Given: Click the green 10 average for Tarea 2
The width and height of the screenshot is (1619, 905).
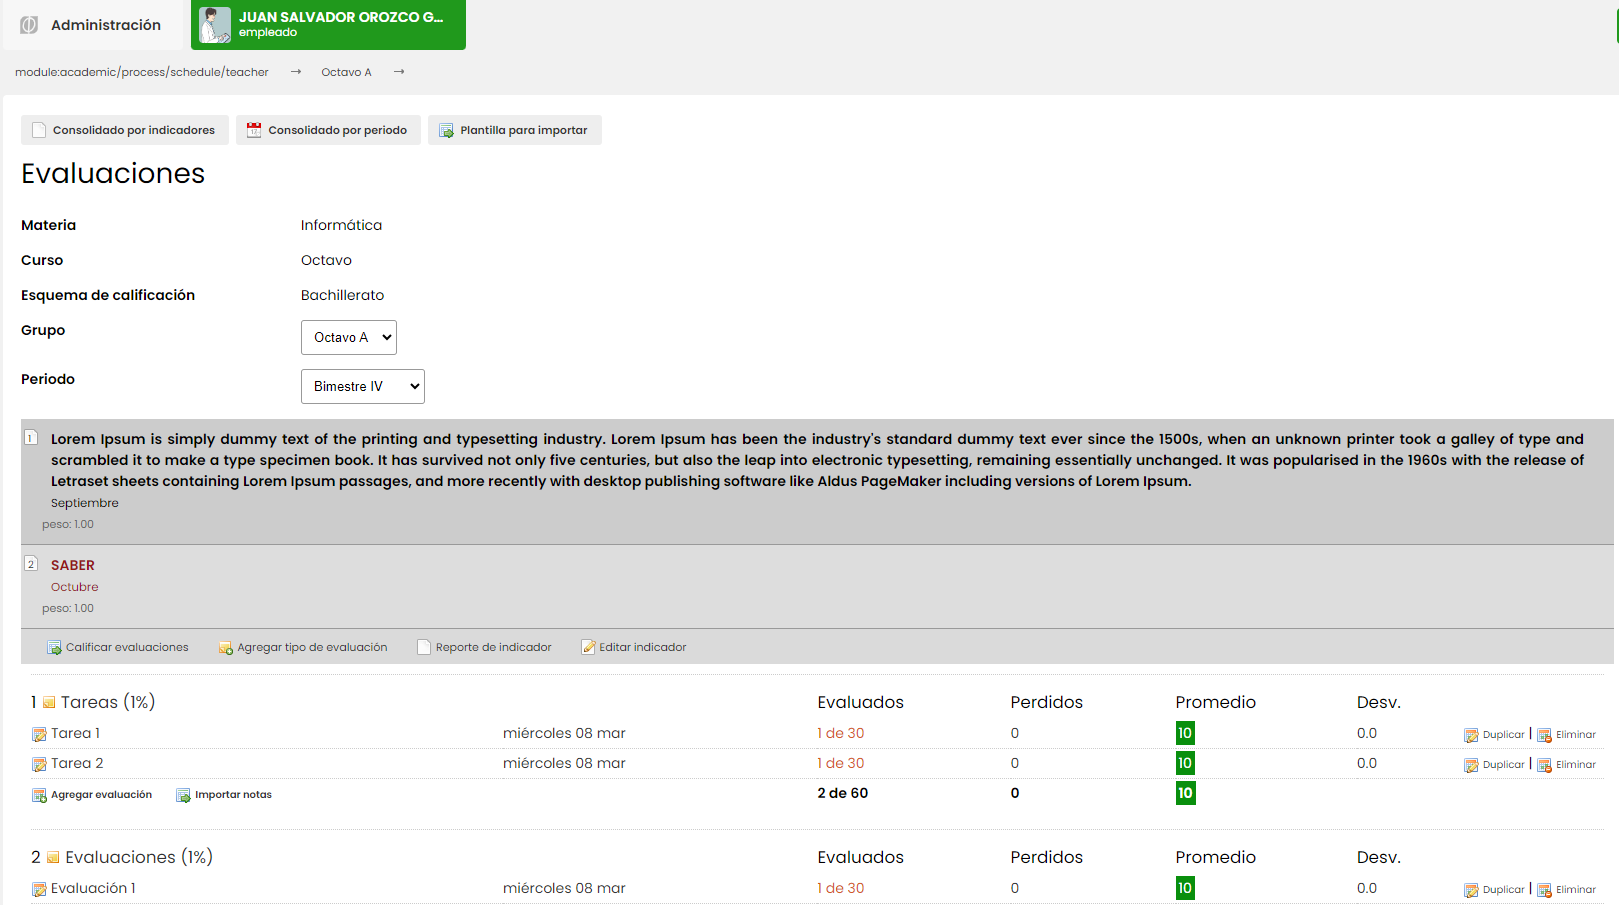Looking at the screenshot, I should click(1185, 763).
